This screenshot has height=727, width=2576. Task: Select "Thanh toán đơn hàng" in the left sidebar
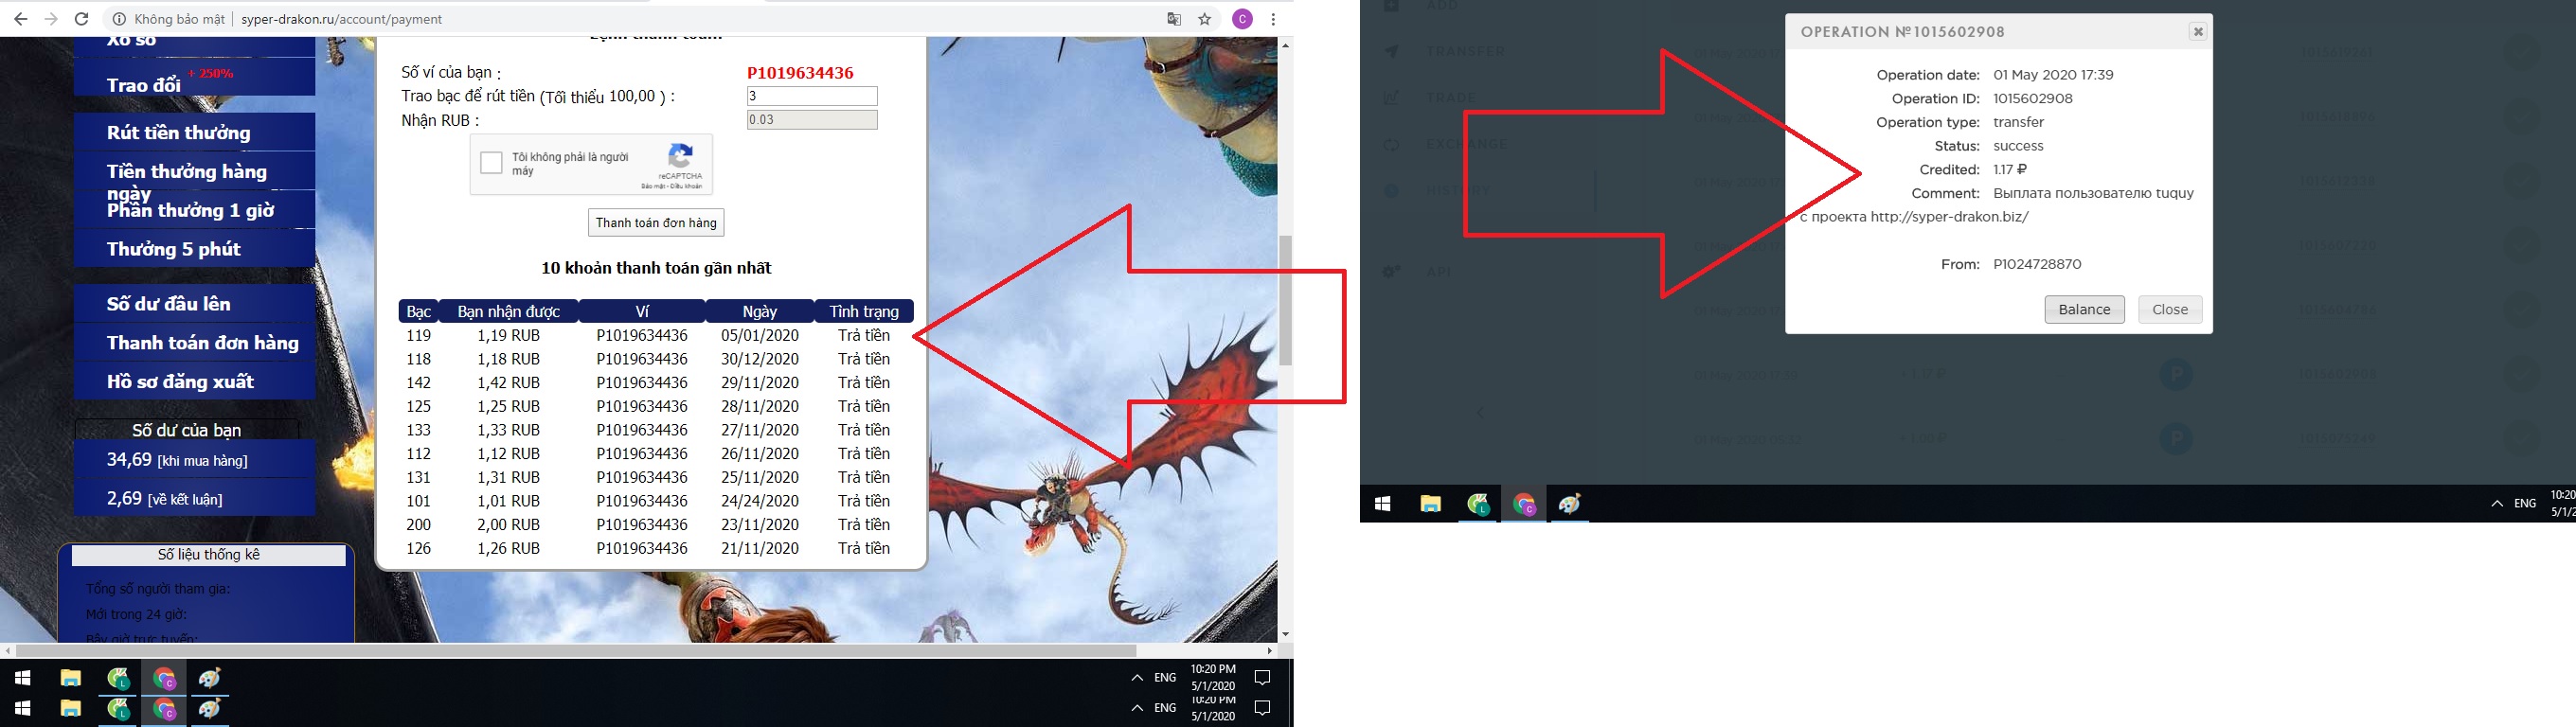[194, 343]
